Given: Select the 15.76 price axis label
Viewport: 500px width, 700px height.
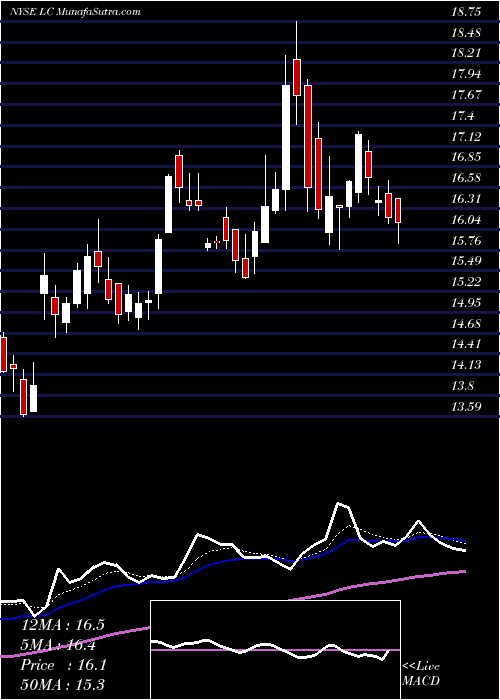Looking at the screenshot, I should (466, 240).
